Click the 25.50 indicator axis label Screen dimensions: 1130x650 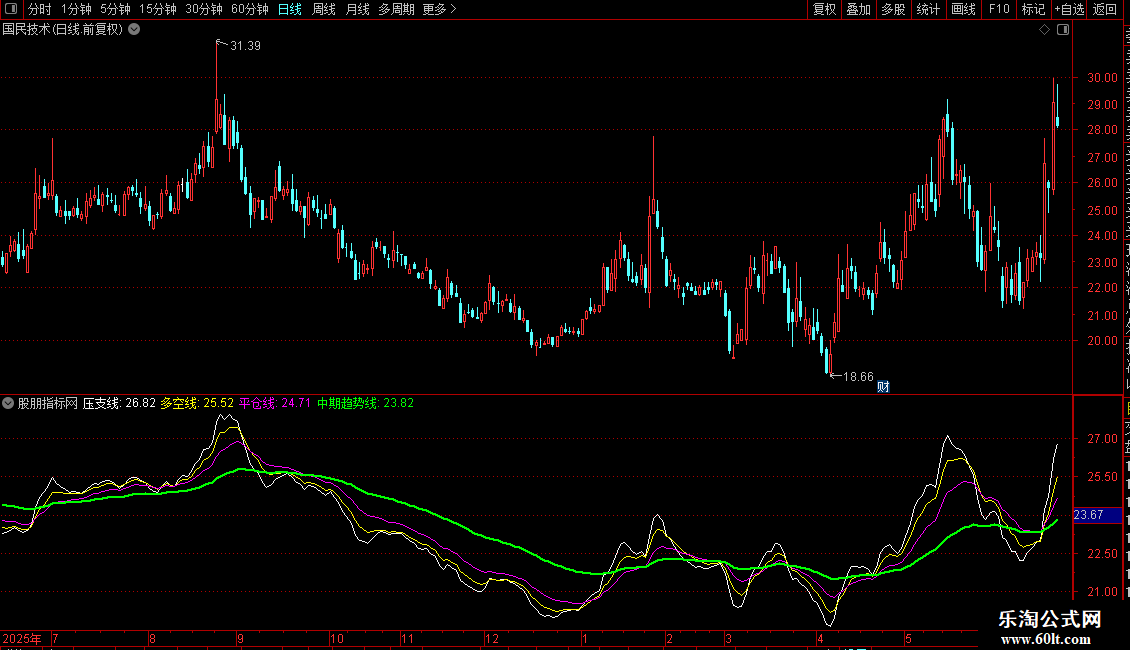1102,477
